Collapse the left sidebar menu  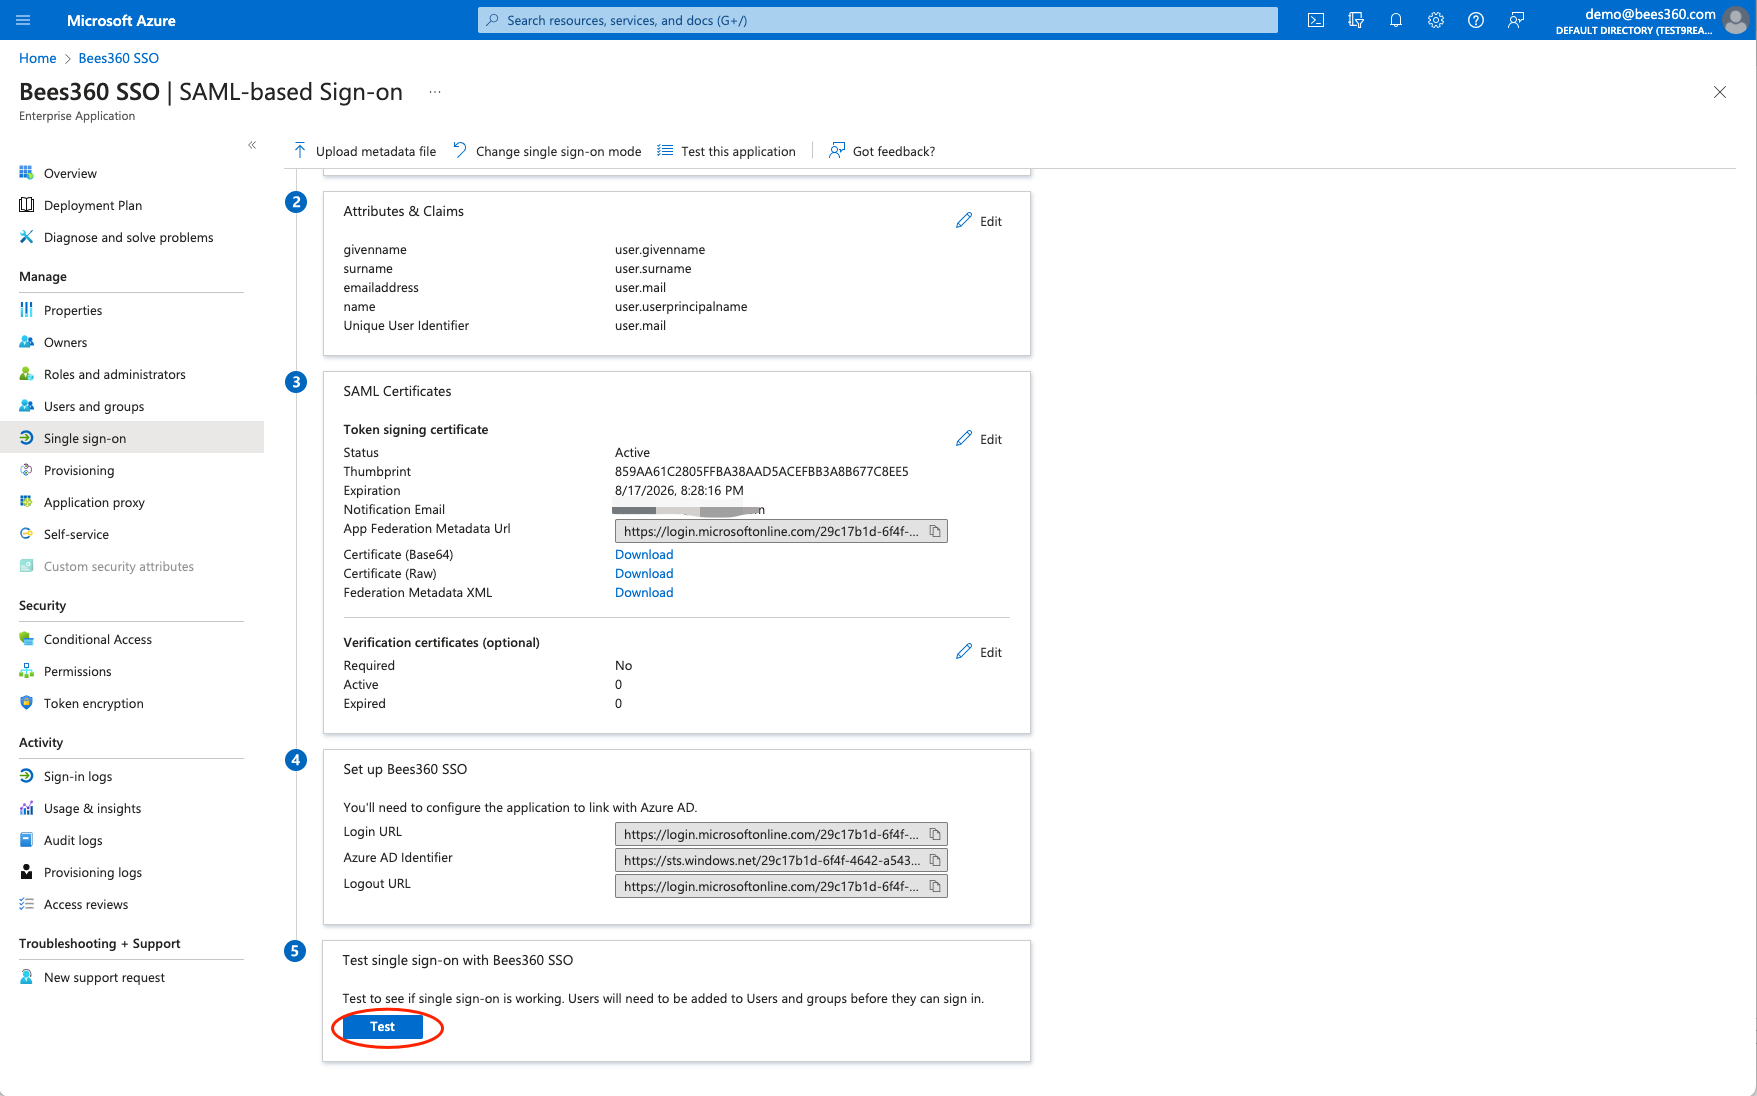[x=252, y=145]
